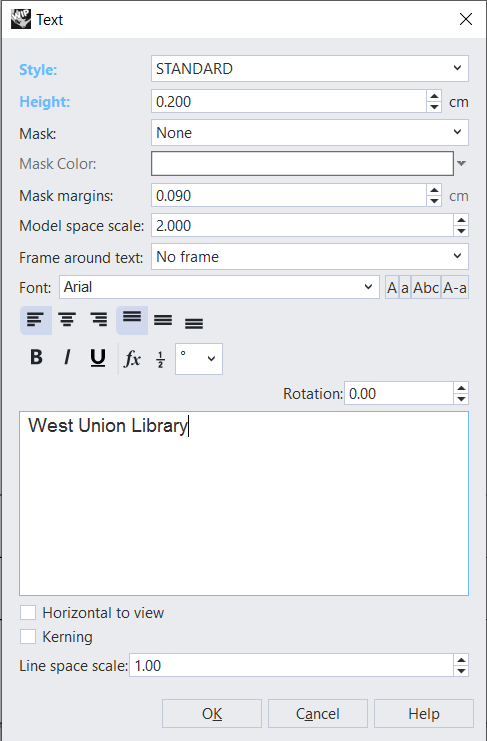Set vertical alignment to top

[132, 320]
